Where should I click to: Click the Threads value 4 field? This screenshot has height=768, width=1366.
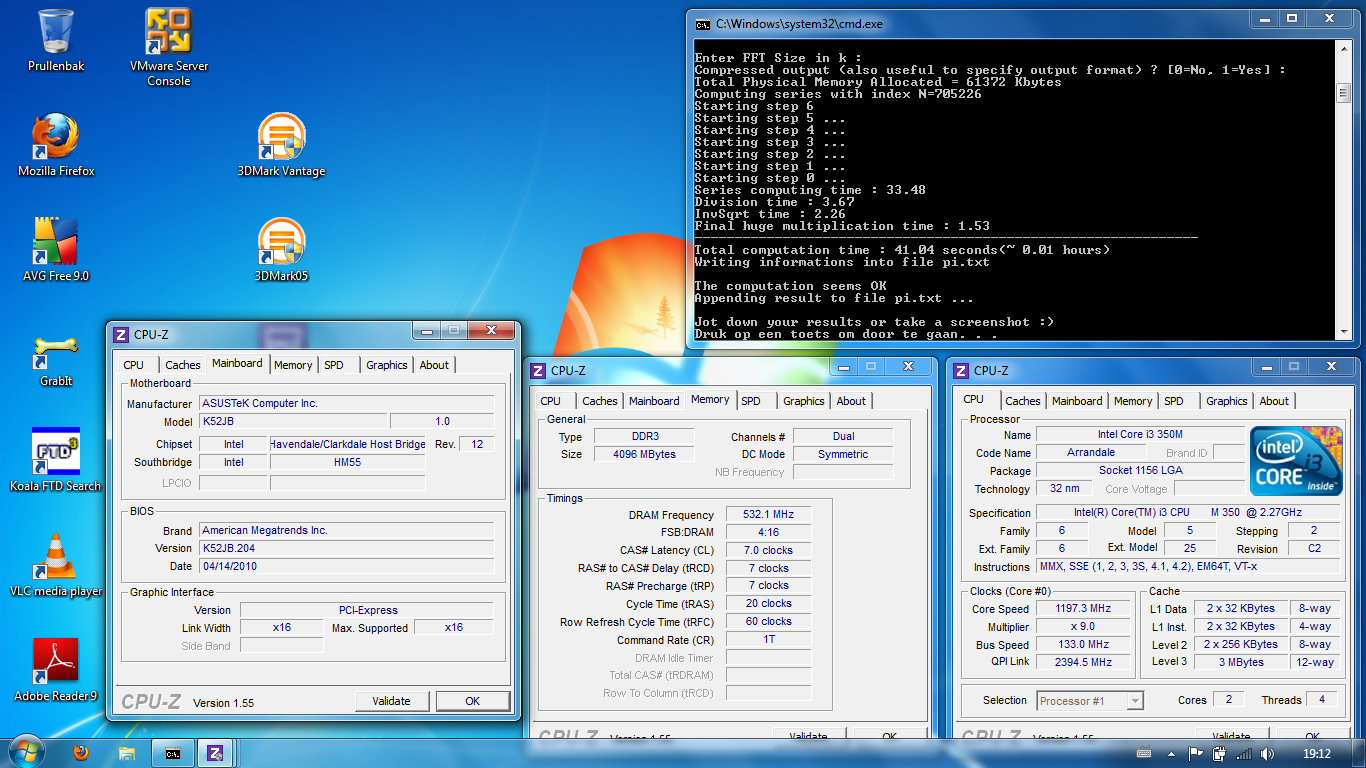click(1321, 700)
